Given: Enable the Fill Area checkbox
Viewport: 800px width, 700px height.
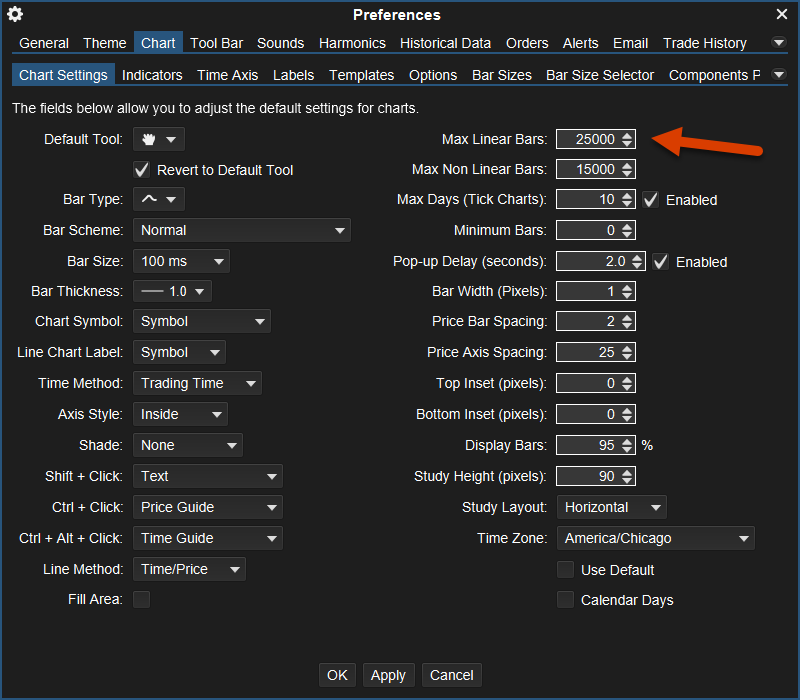Looking at the screenshot, I should pos(142,599).
